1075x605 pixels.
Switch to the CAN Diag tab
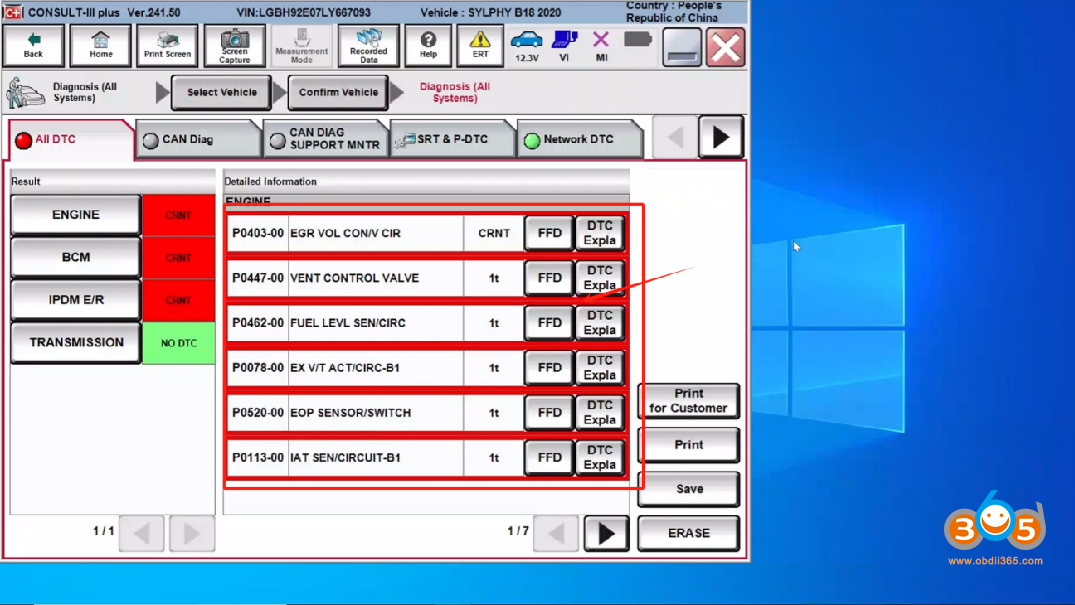pyautogui.click(x=197, y=140)
